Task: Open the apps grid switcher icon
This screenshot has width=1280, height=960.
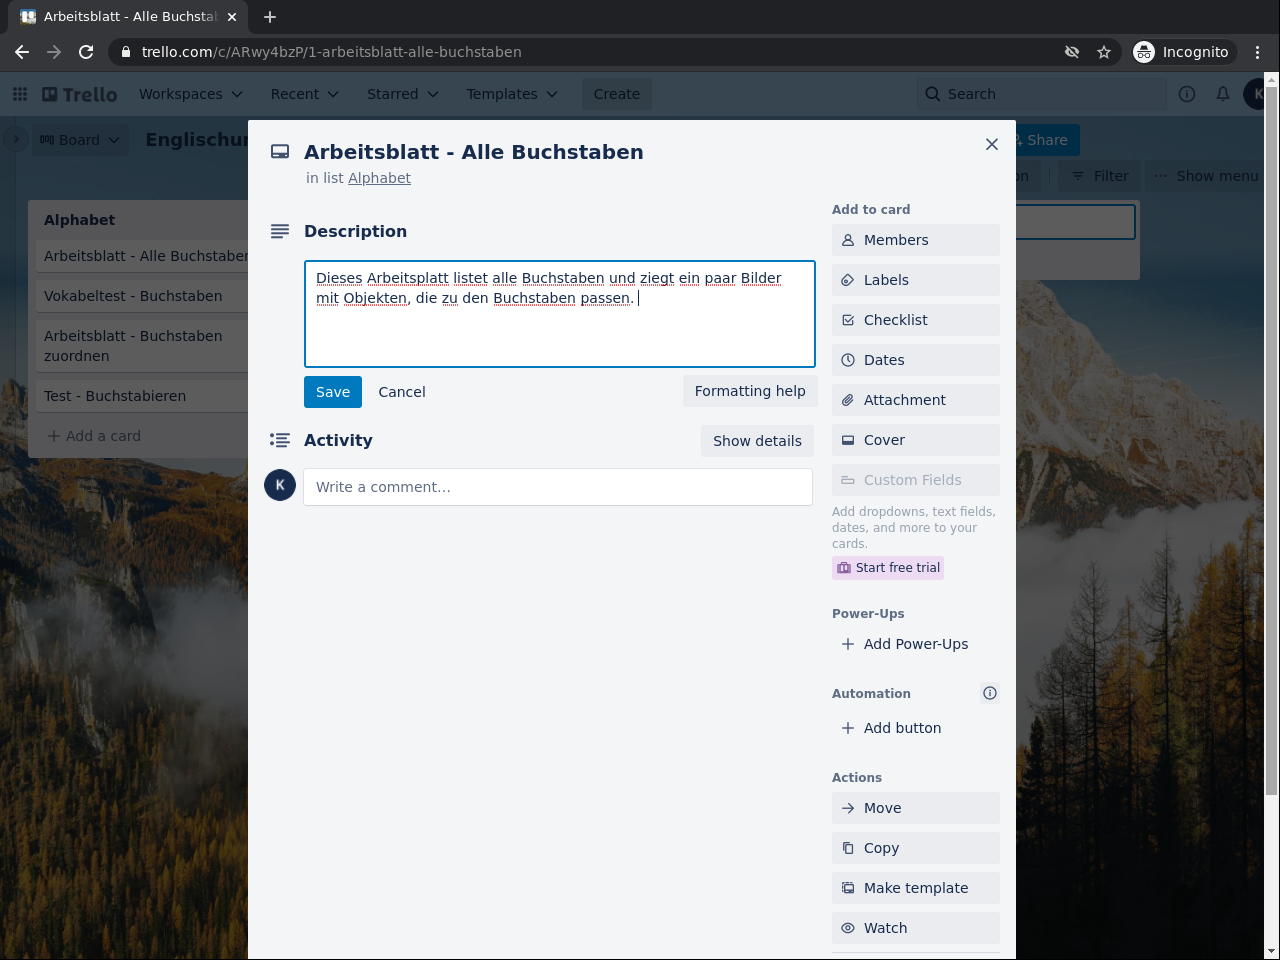Action: tap(20, 94)
